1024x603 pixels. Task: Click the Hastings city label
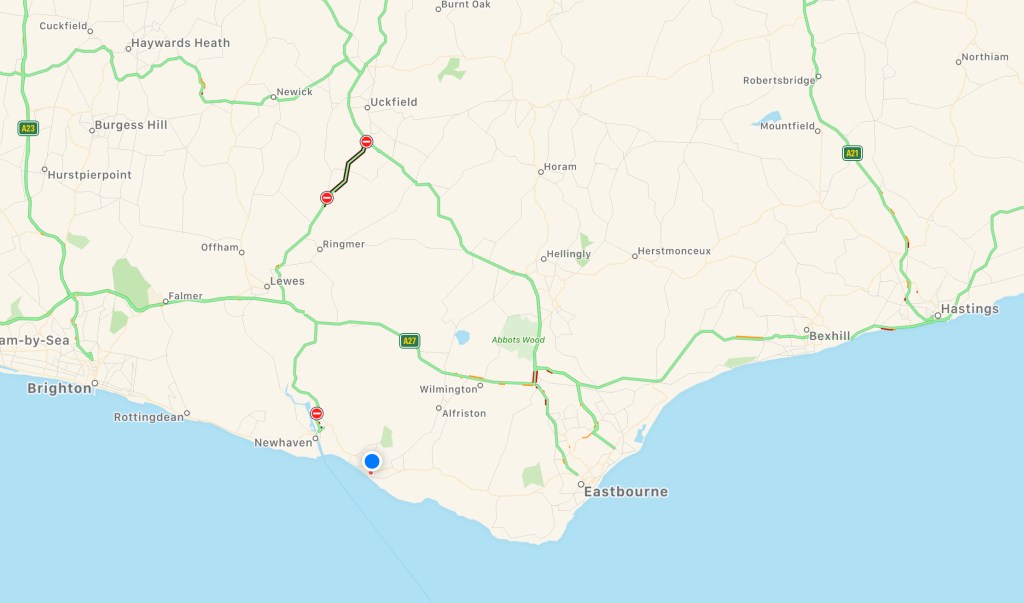coord(970,309)
